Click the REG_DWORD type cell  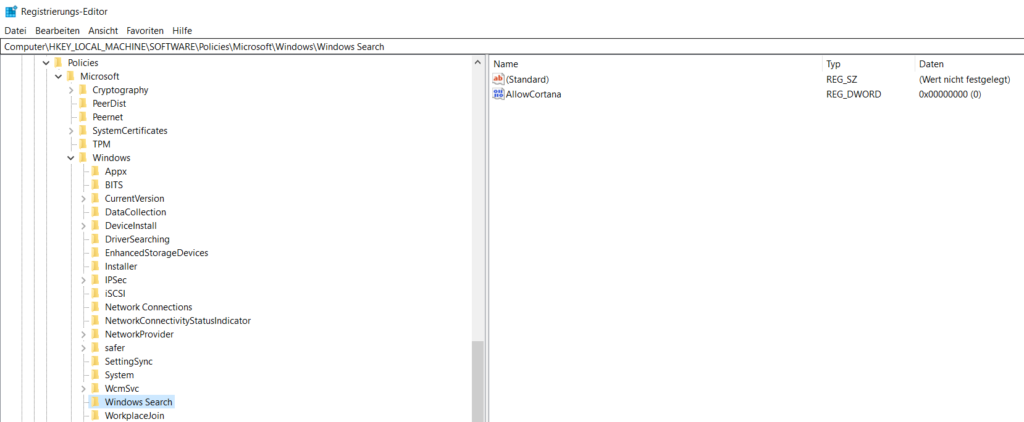point(854,94)
